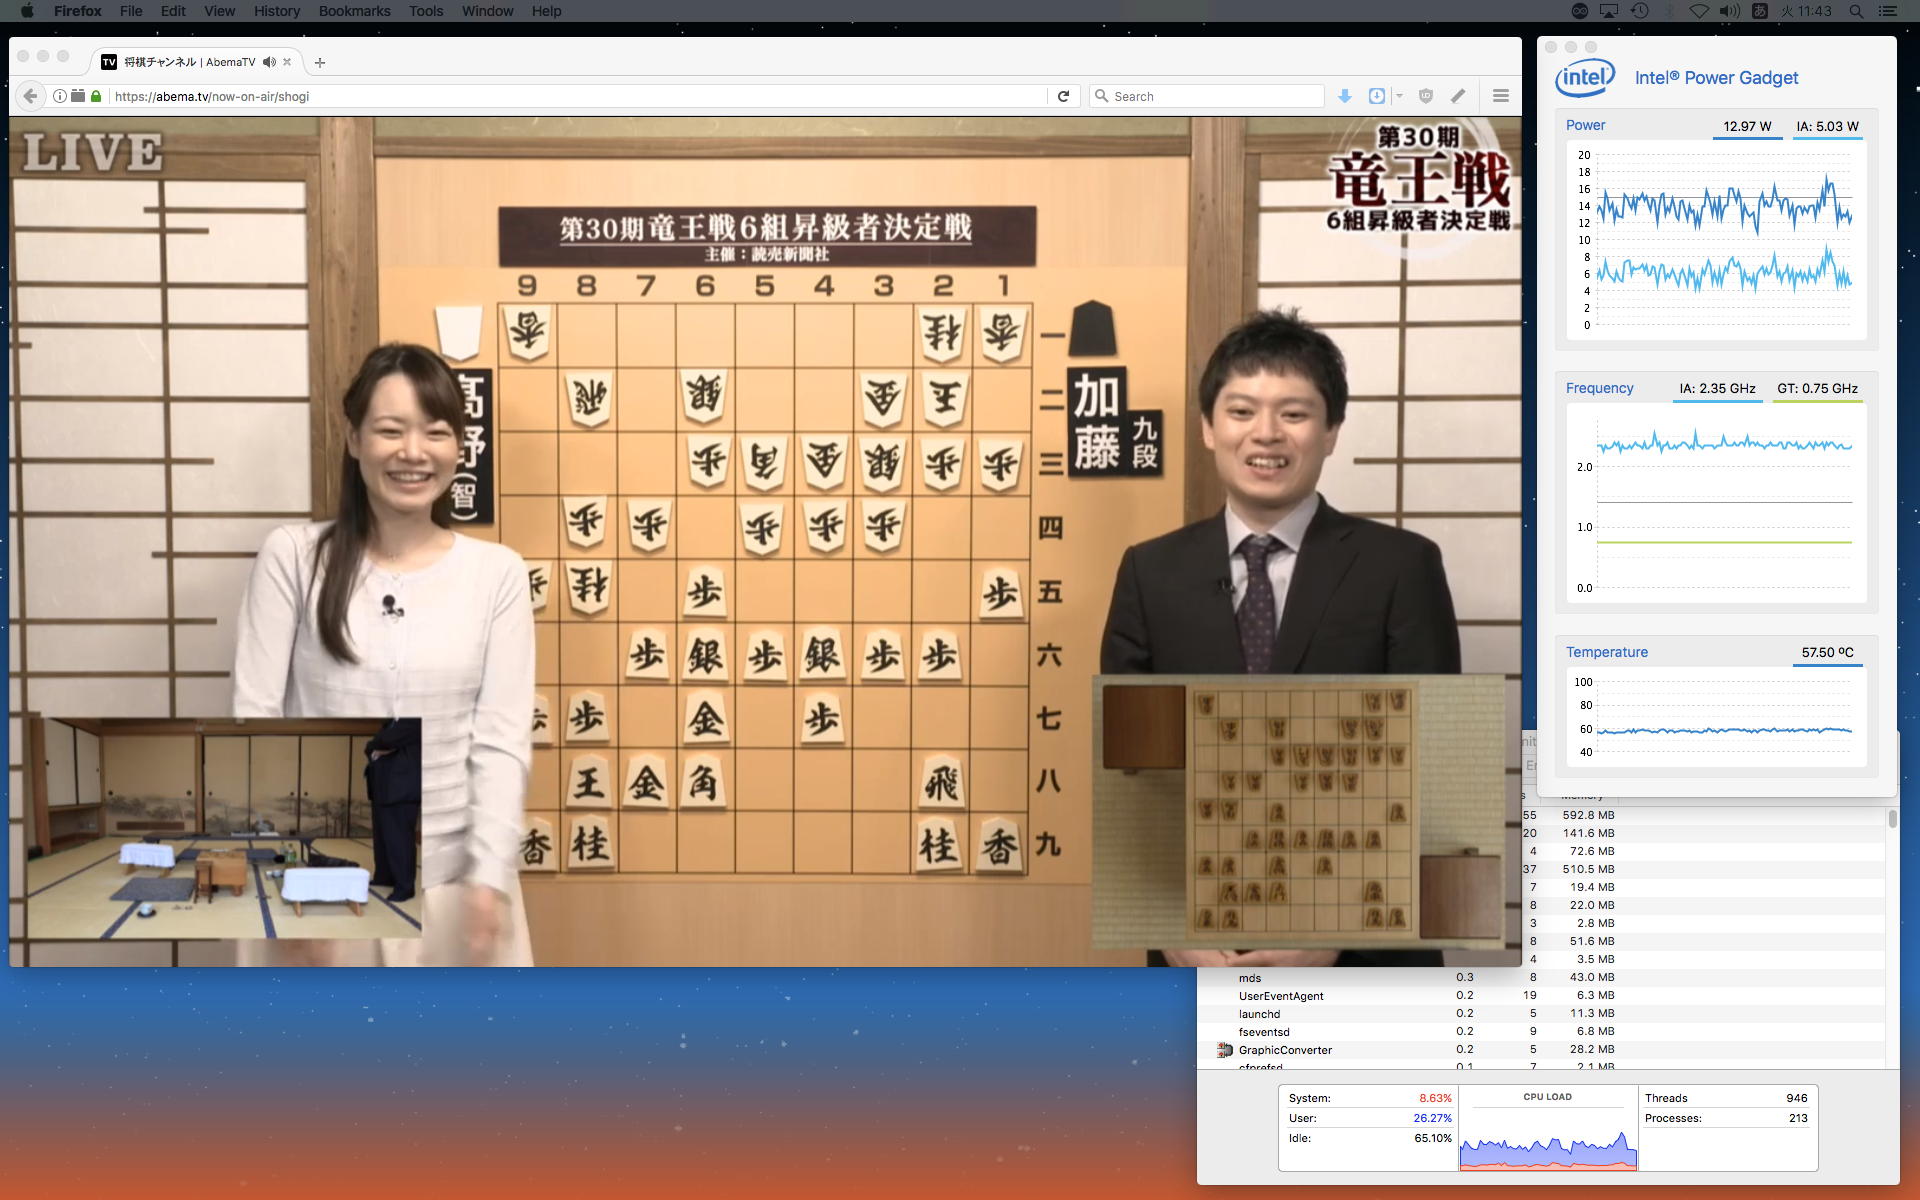
Task: Close the AbemaTV tab
Action: 287,62
